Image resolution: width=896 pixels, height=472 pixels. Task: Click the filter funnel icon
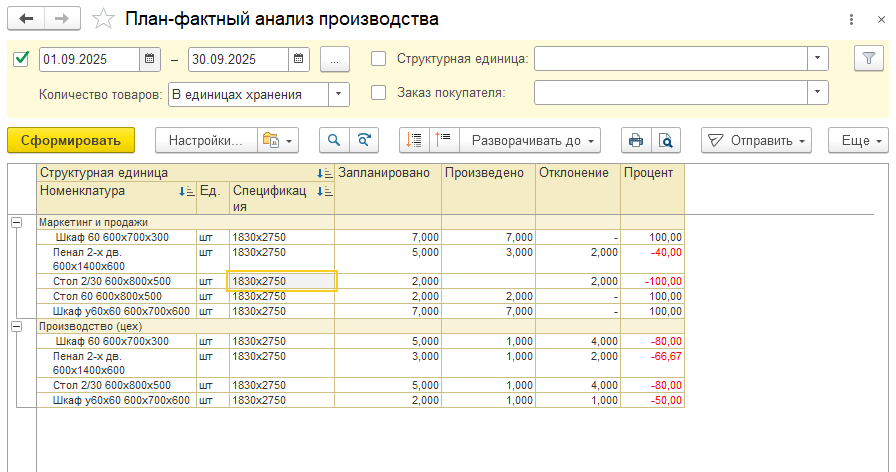(868, 59)
